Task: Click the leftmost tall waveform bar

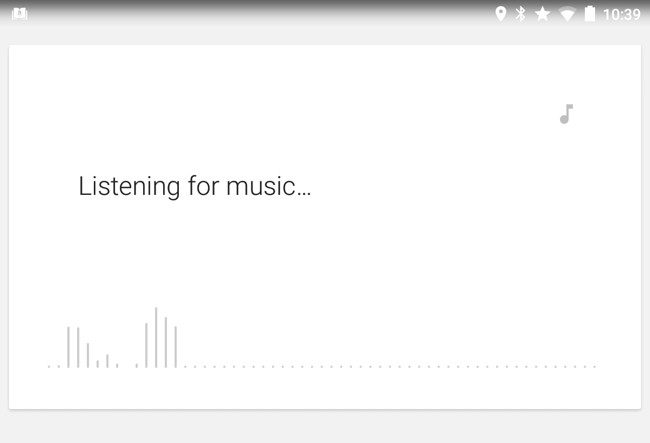Action: (x=68, y=347)
